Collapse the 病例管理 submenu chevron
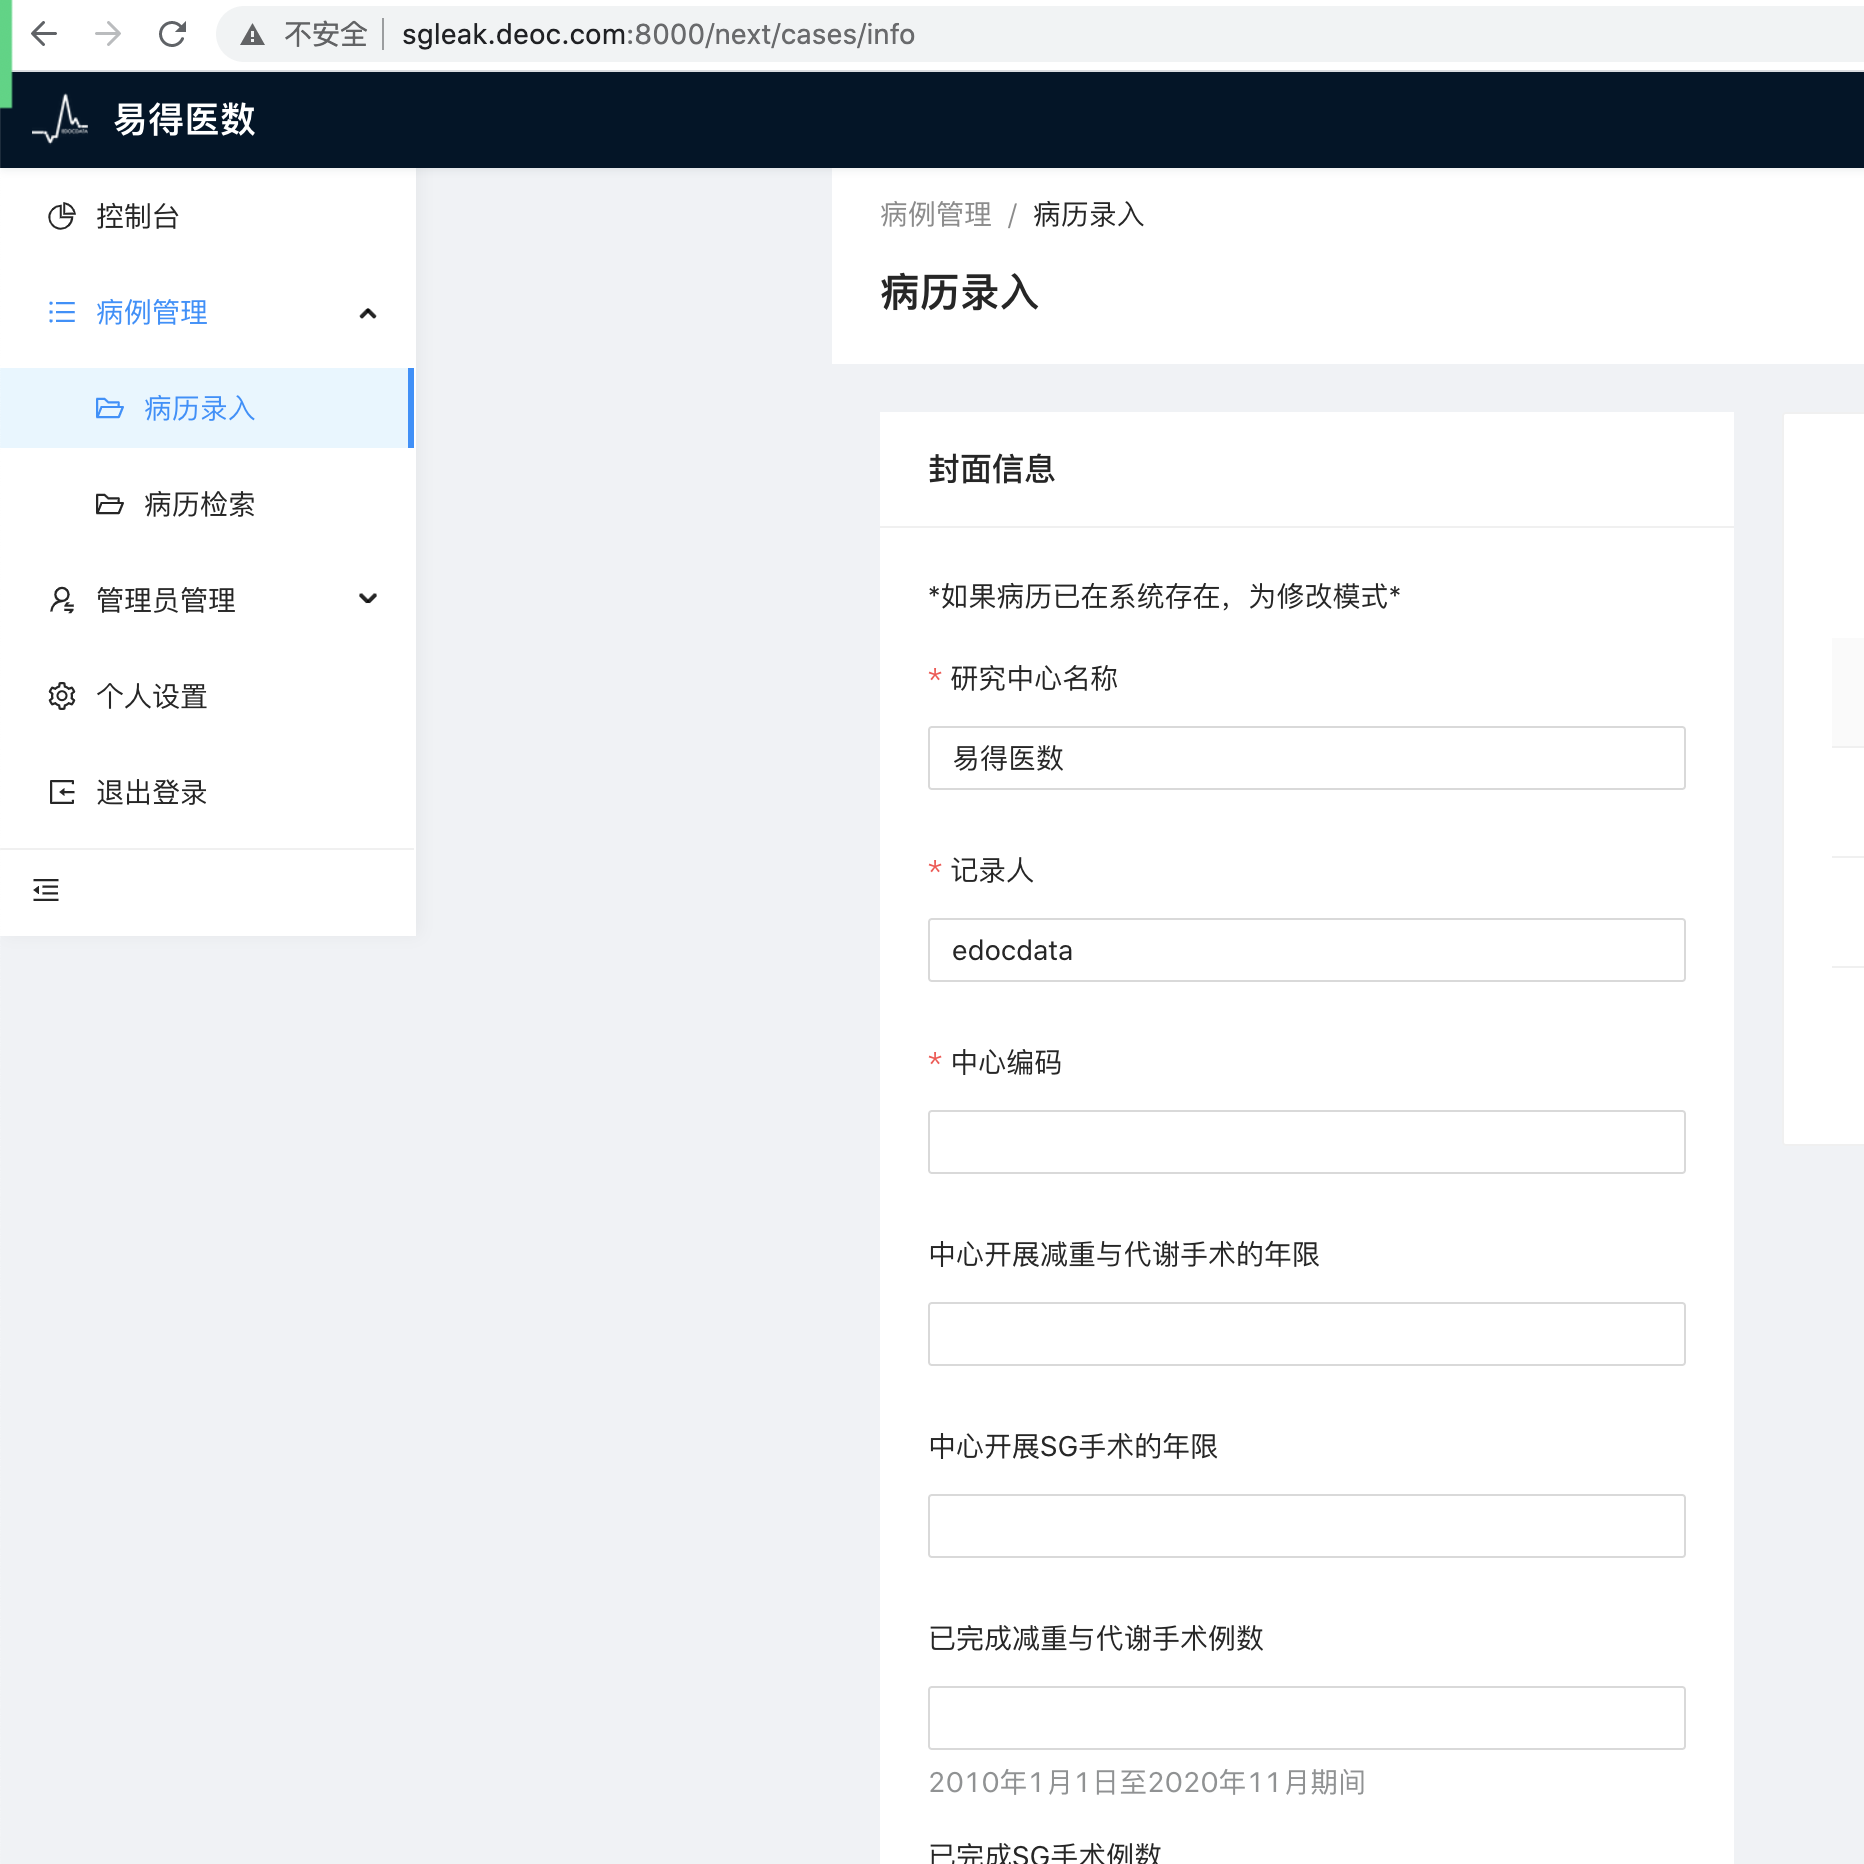Viewport: 1864px width, 1864px height. click(x=367, y=312)
